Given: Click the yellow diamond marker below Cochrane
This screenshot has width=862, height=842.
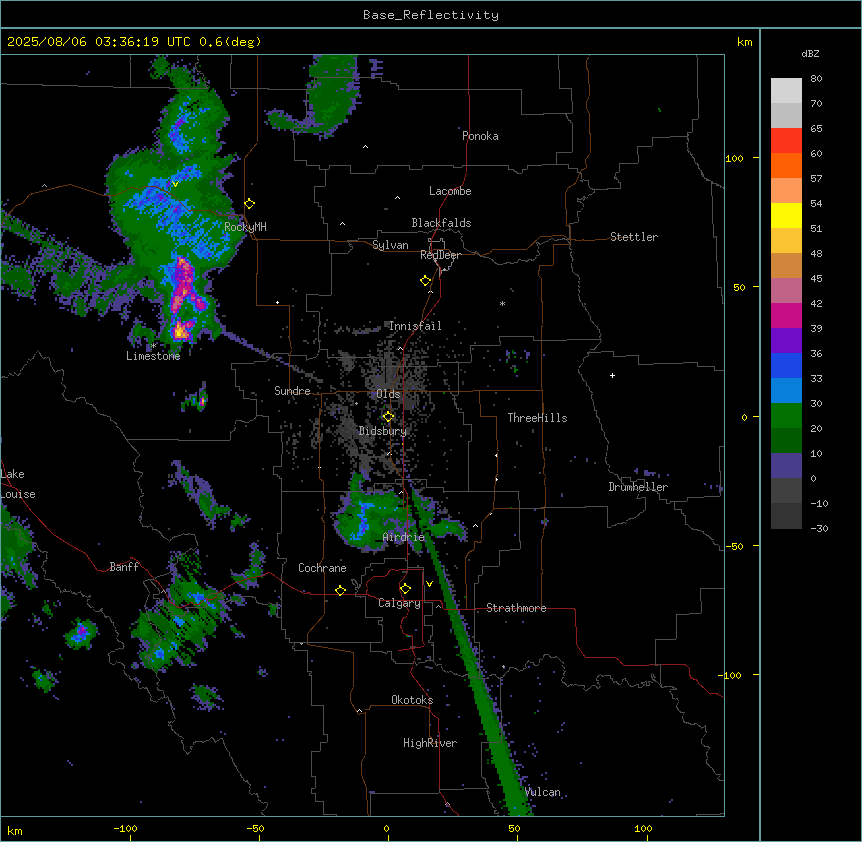Looking at the screenshot, I should tap(340, 590).
